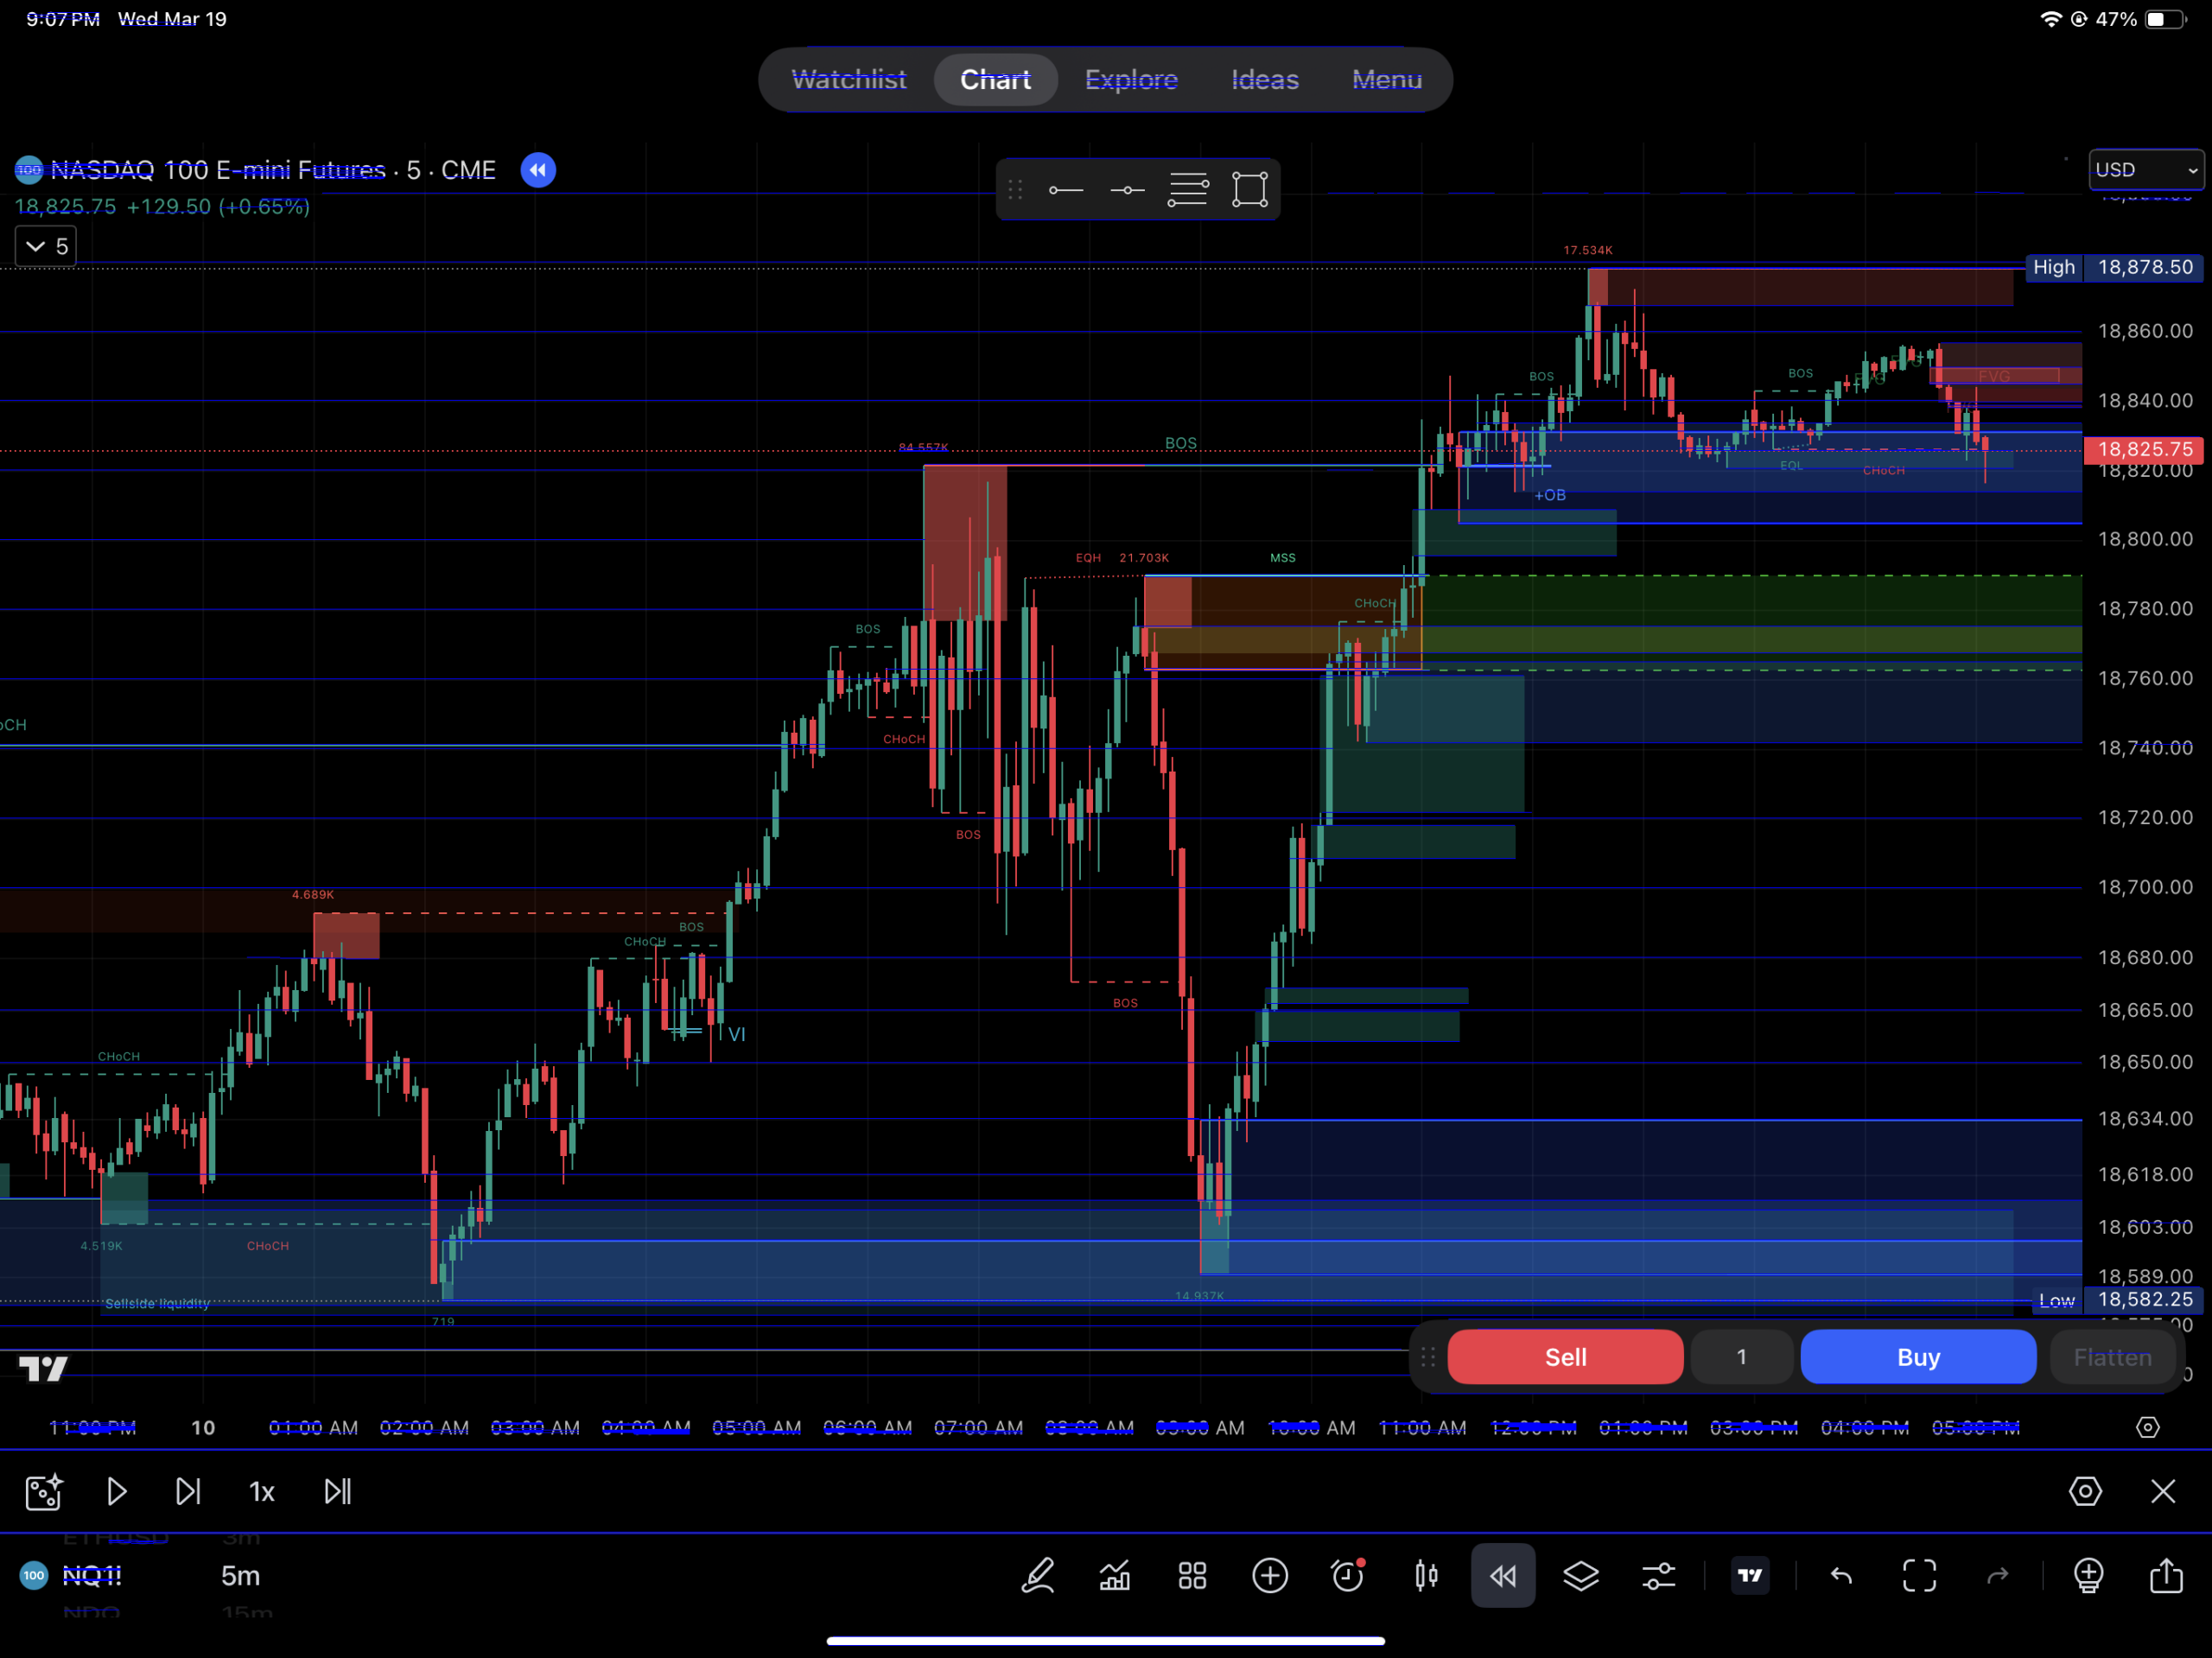
Task: Tap the 17.534K volume label
Action: [1588, 250]
